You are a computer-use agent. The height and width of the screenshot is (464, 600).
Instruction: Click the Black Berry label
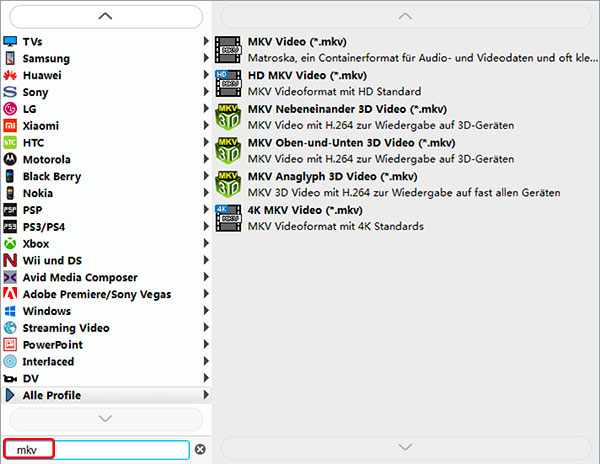[52, 177]
